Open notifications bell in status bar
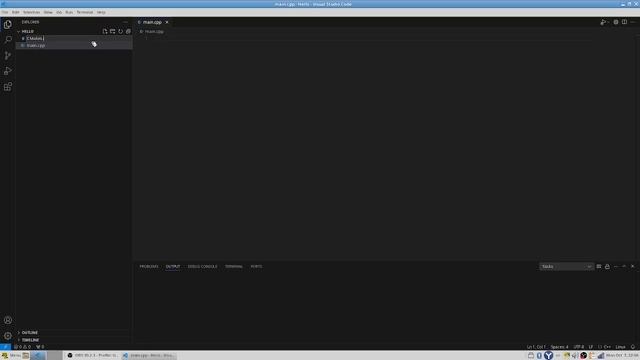This screenshot has width=640, height=360. tap(633, 347)
